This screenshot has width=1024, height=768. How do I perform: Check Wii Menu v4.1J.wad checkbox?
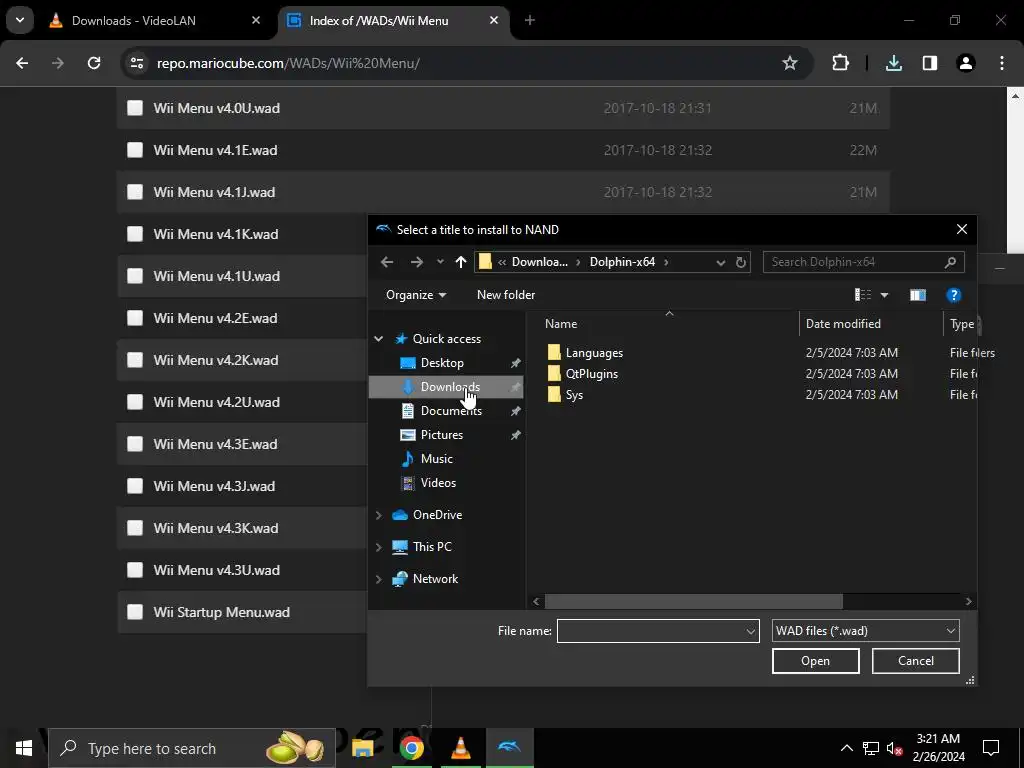tap(135, 192)
